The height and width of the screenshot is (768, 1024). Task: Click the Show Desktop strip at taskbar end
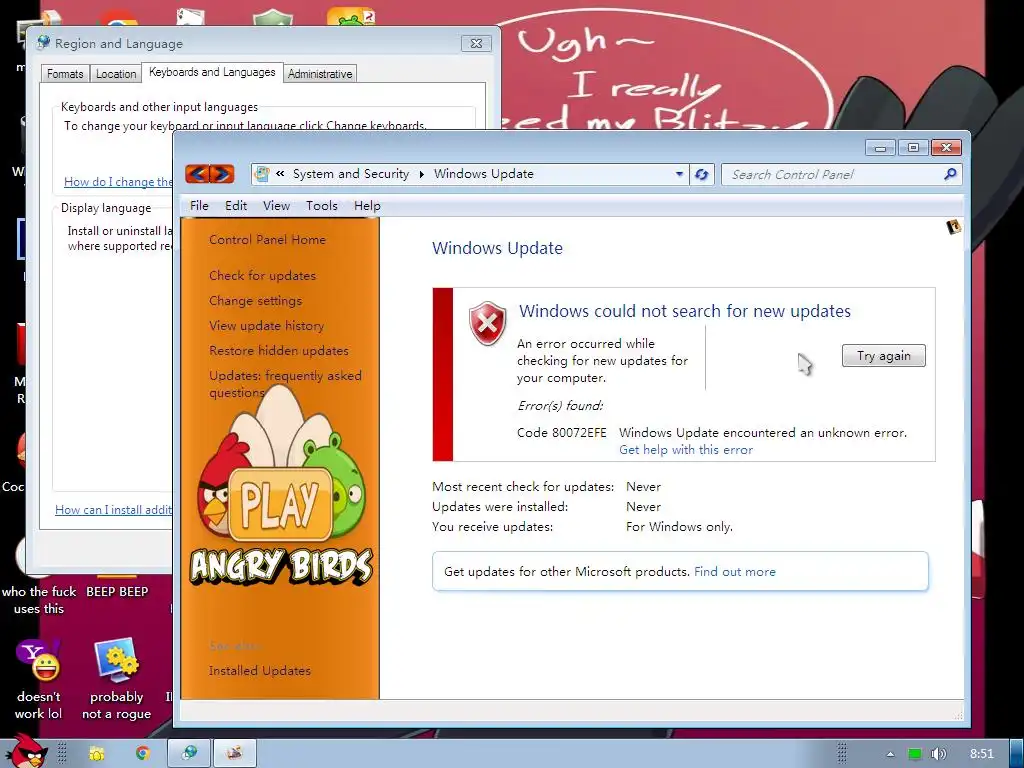[x=1017, y=754]
